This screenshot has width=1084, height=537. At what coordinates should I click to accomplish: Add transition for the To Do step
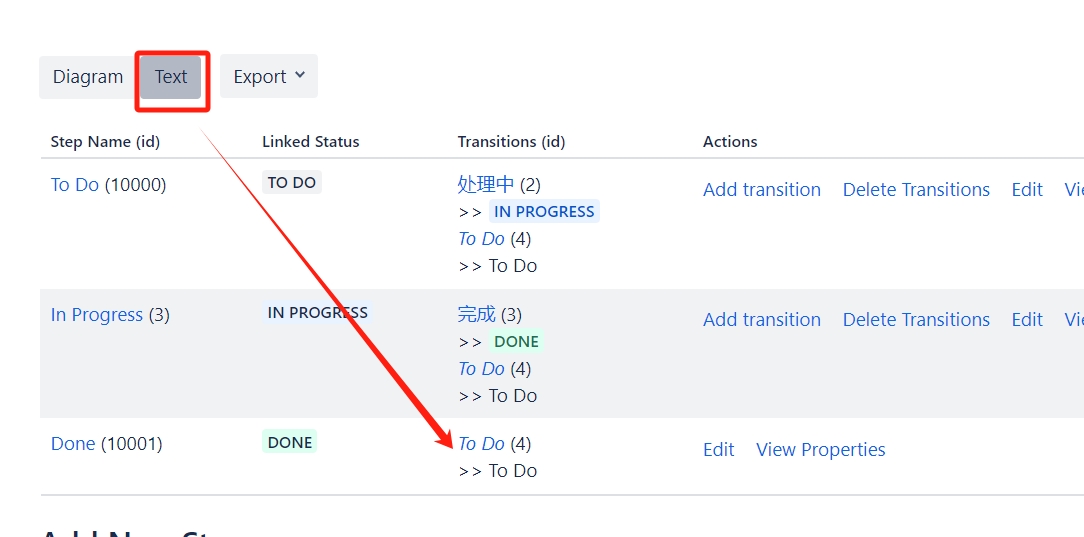(x=762, y=190)
